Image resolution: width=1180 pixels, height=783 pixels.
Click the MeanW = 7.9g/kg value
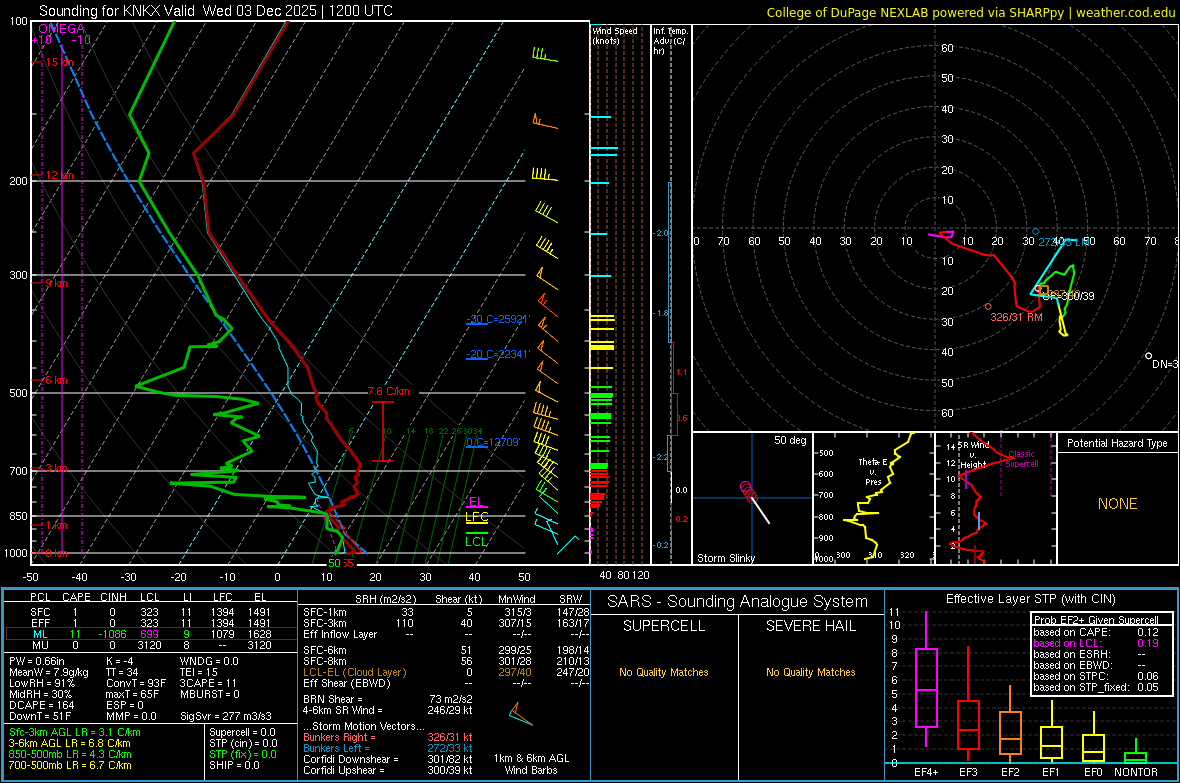click(48, 672)
